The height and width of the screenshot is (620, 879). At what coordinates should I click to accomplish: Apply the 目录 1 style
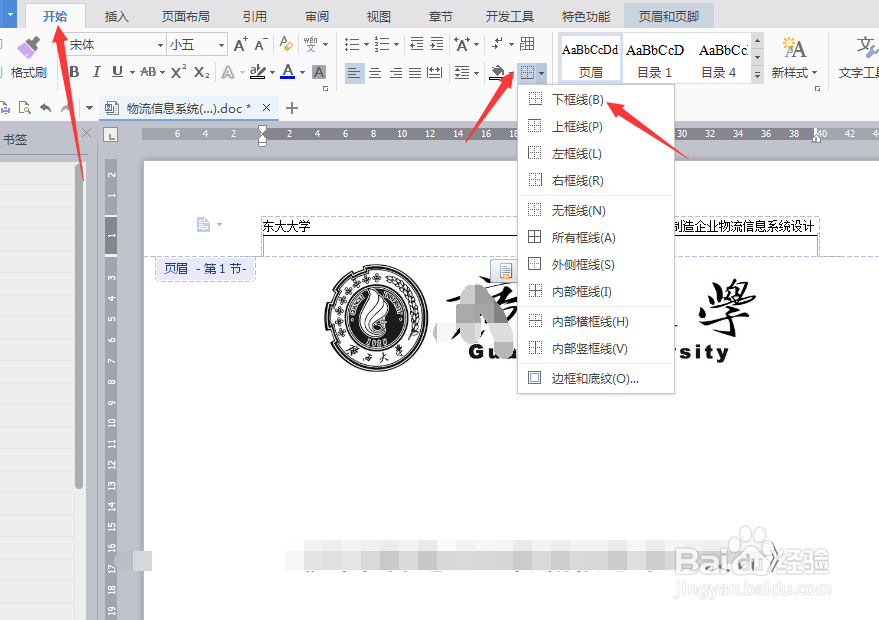coord(654,58)
